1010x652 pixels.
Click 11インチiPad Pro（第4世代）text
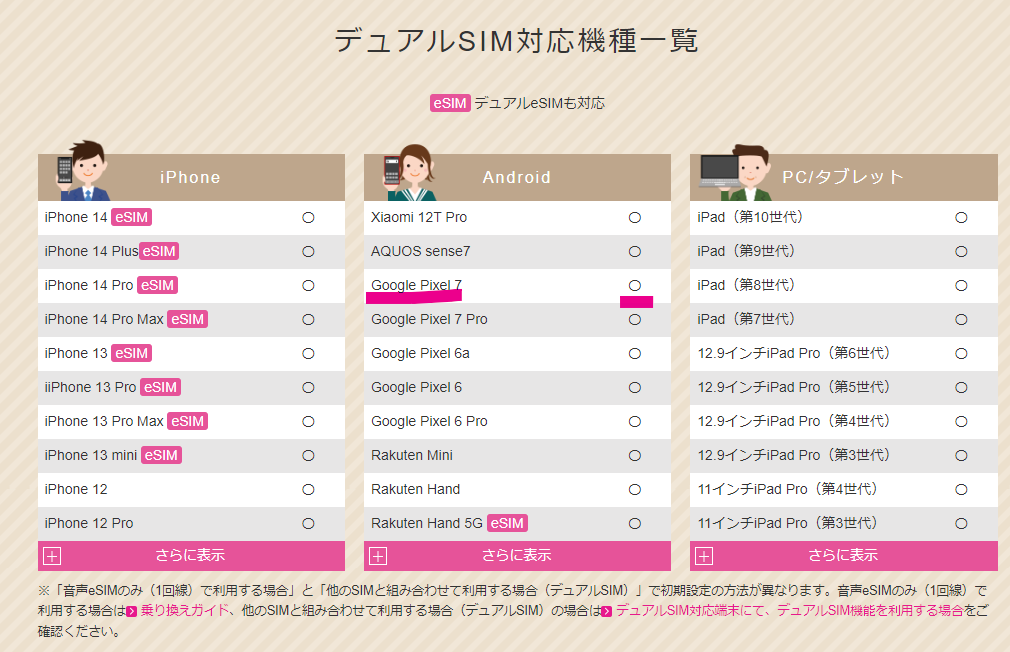point(790,490)
